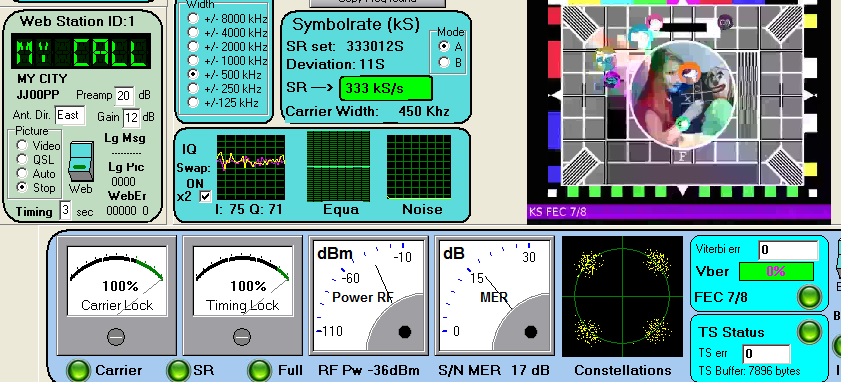Click the Preamp dB value field
The width and height of the screenshot is (848, 389).
[x=124, y=95]
